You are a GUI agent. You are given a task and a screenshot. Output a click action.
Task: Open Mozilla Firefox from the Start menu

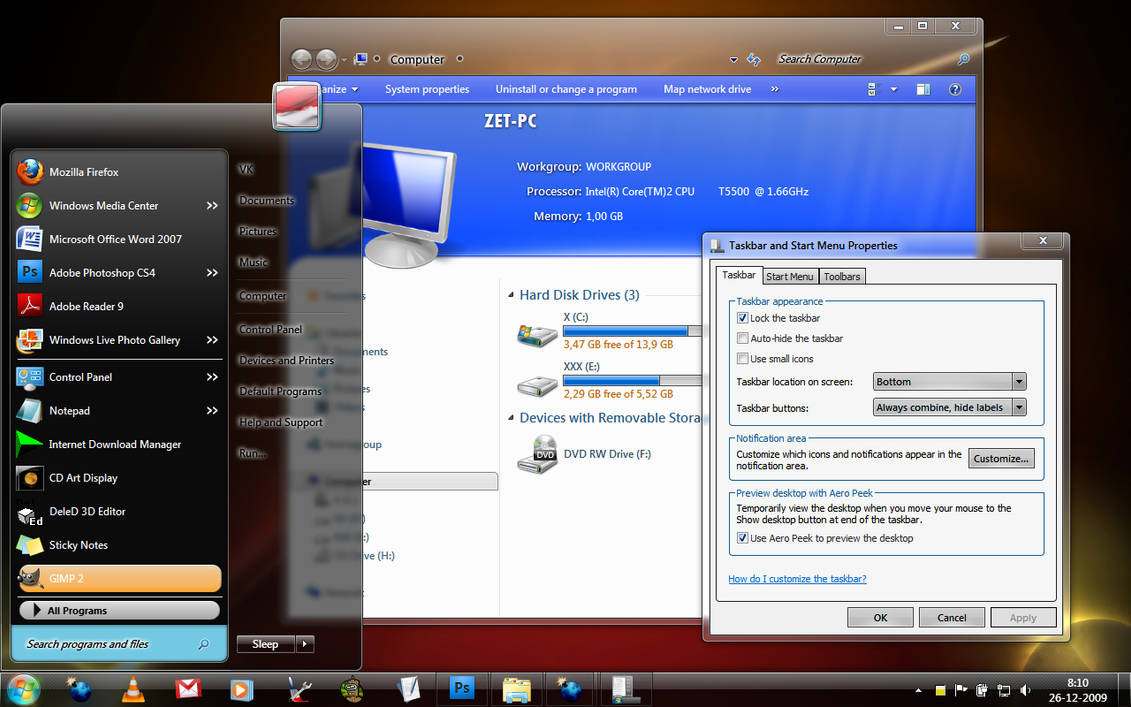coord(119,172)
